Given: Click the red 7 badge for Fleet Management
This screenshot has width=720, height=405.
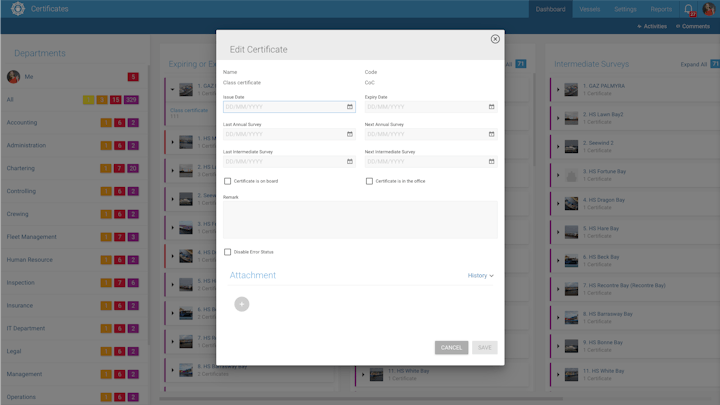Looking at the screenshot, I should coord(119,237).
